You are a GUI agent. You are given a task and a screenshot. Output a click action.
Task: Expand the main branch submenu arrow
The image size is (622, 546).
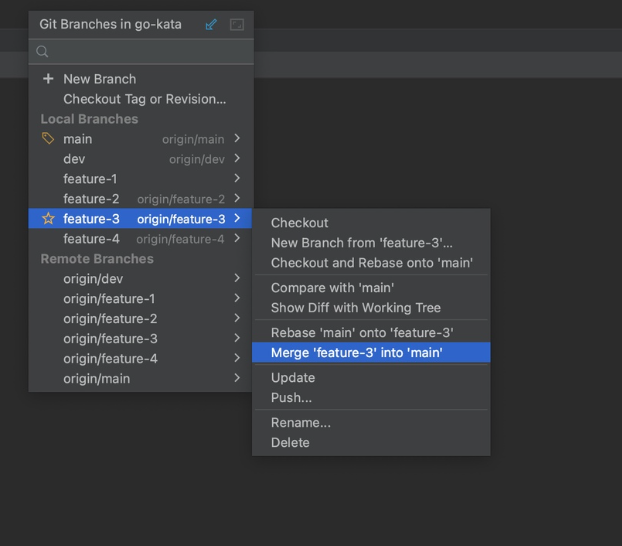[237, 139]
